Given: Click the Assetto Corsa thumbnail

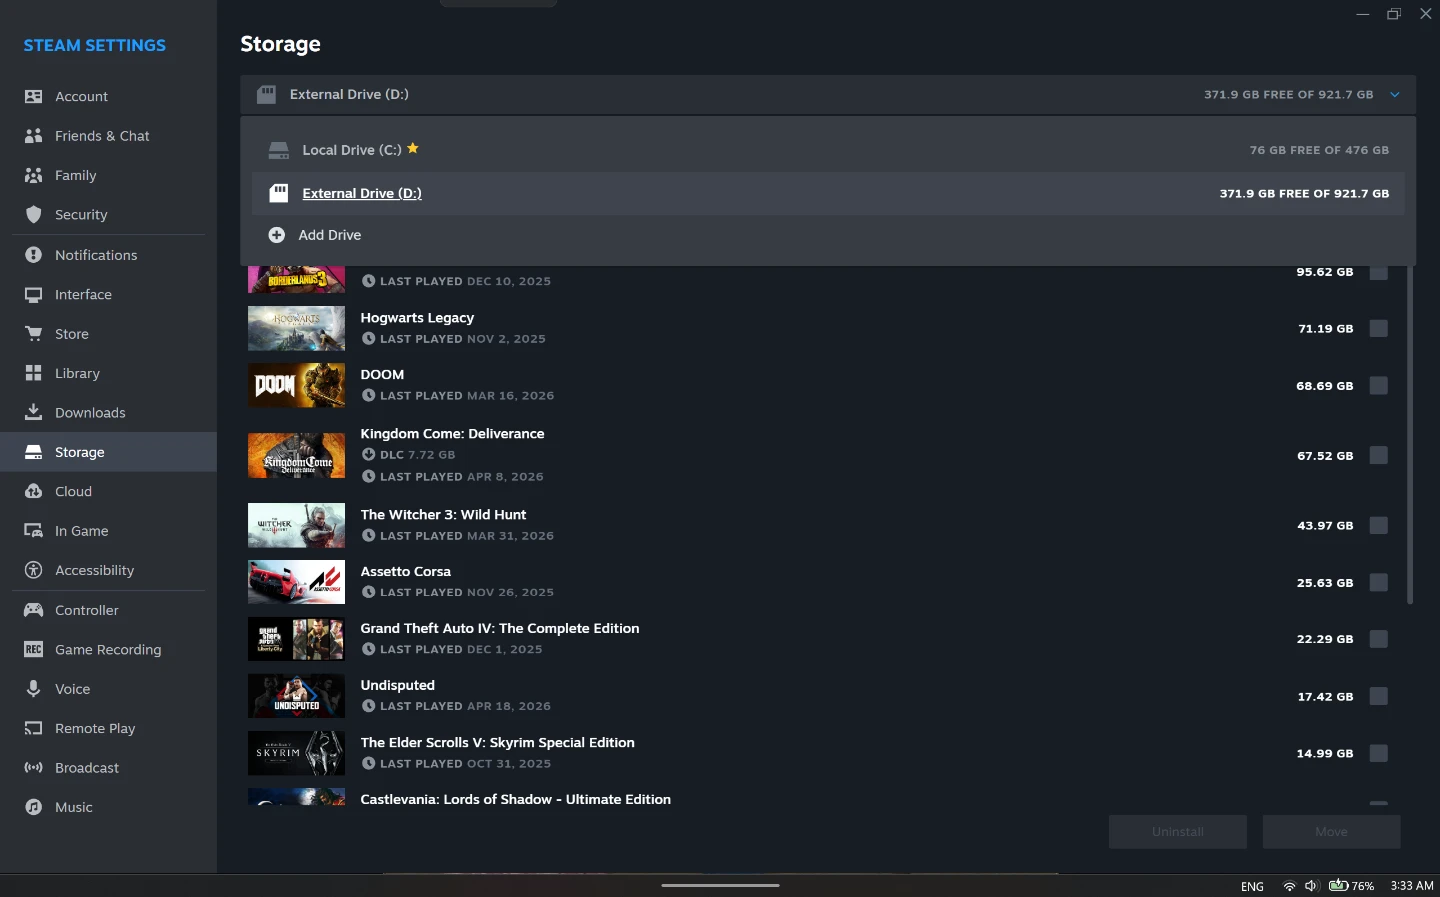Looking at the screenshot, I should [296, 582].
